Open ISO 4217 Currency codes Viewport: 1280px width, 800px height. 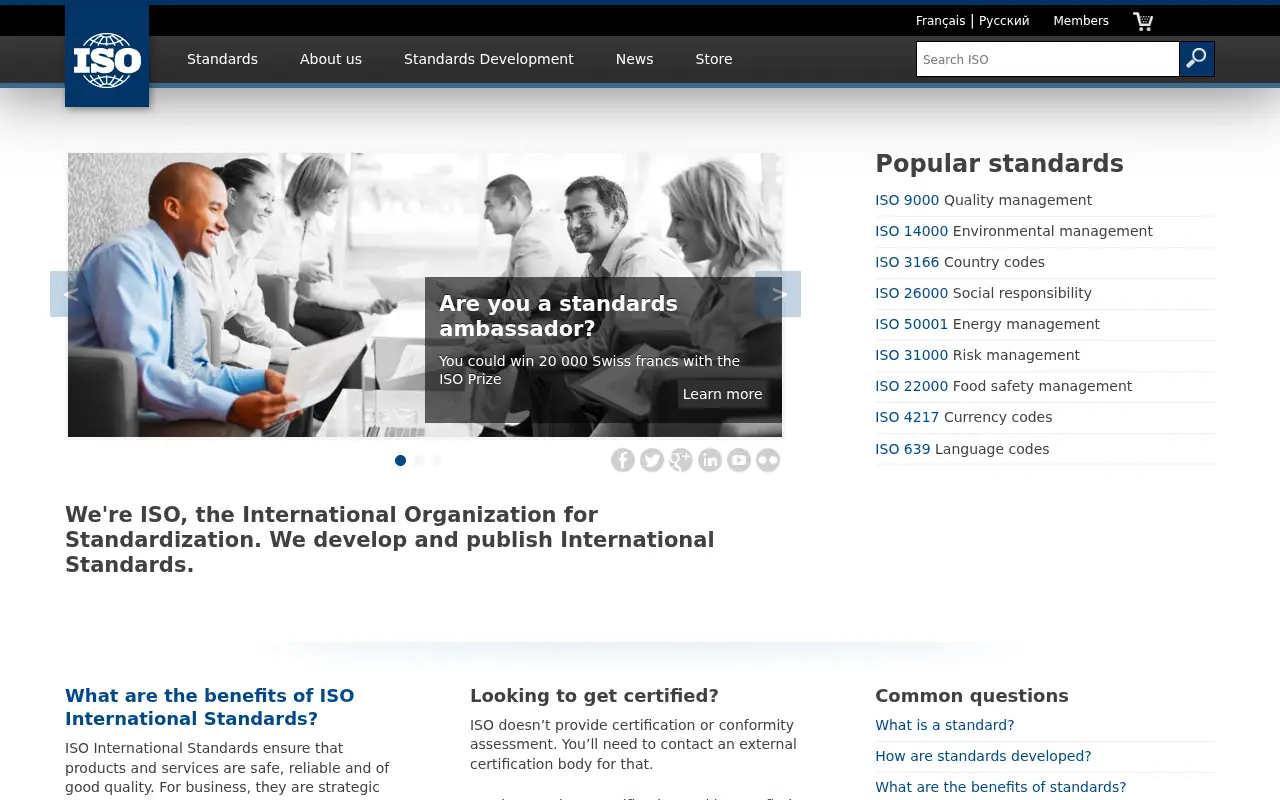(x=963, y=417)
